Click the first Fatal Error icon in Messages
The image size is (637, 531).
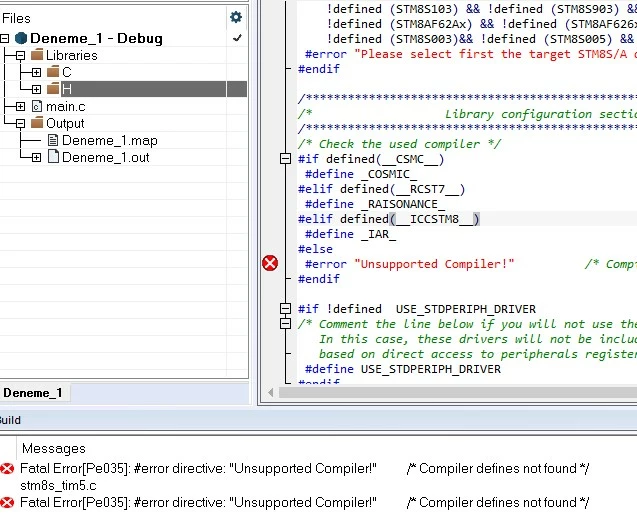7,468
